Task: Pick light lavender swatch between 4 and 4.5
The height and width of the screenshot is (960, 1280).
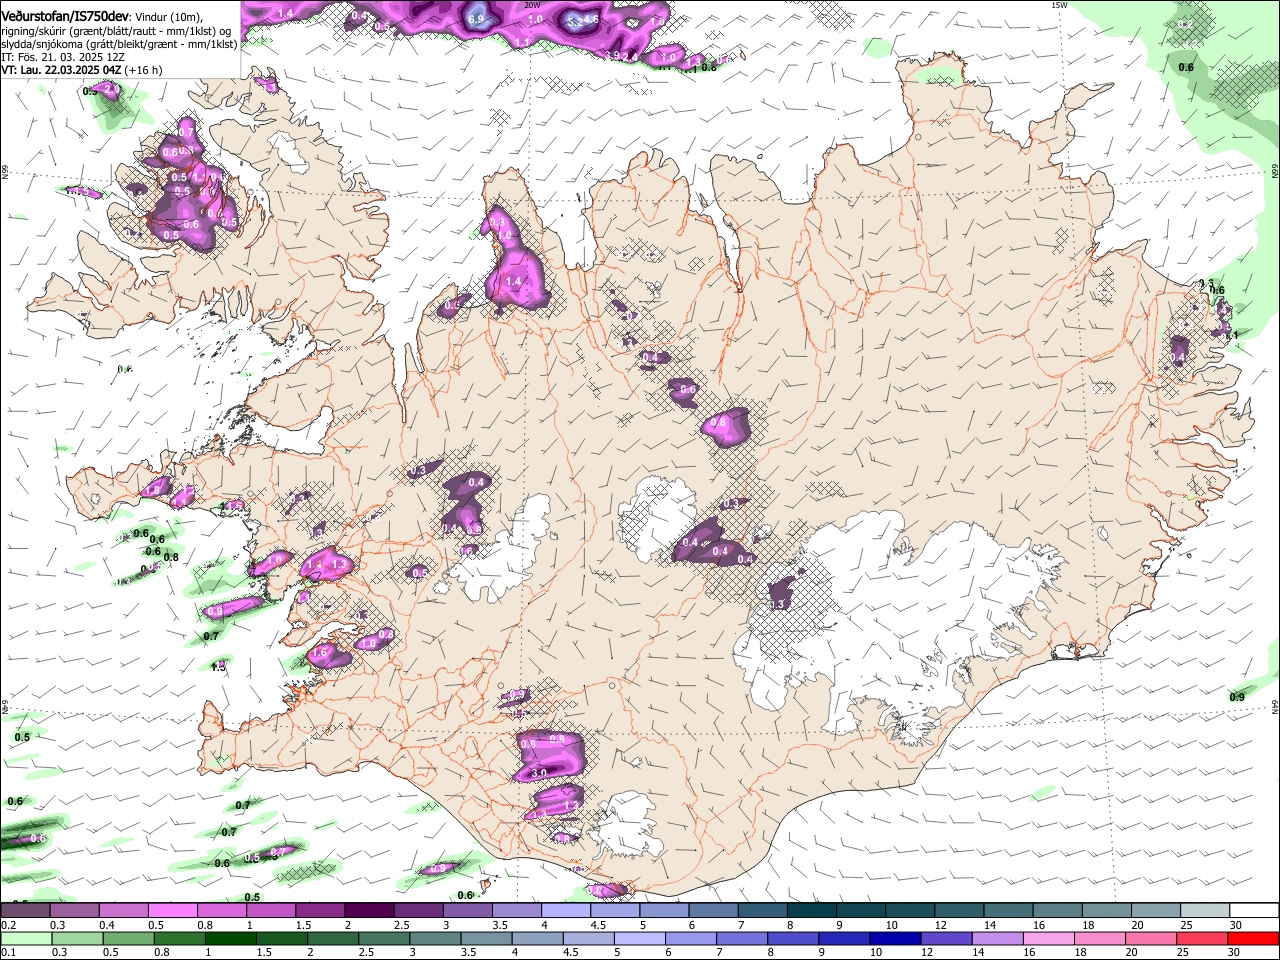Action: tap(566, 910)
